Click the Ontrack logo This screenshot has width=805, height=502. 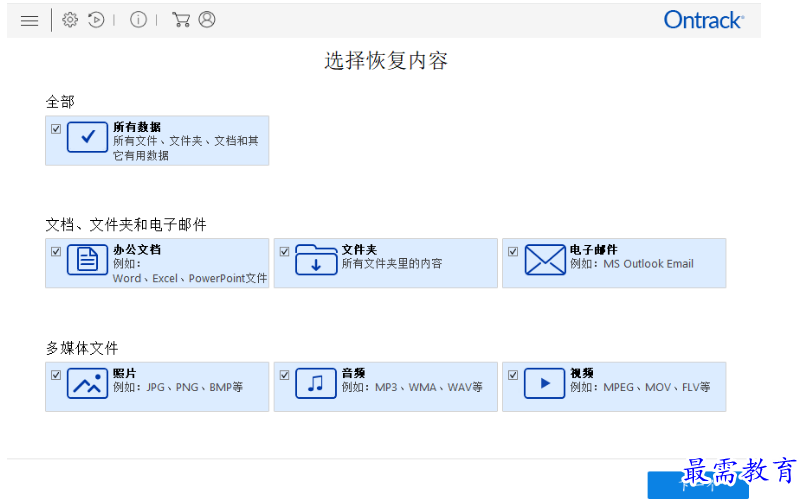[703, 20]
